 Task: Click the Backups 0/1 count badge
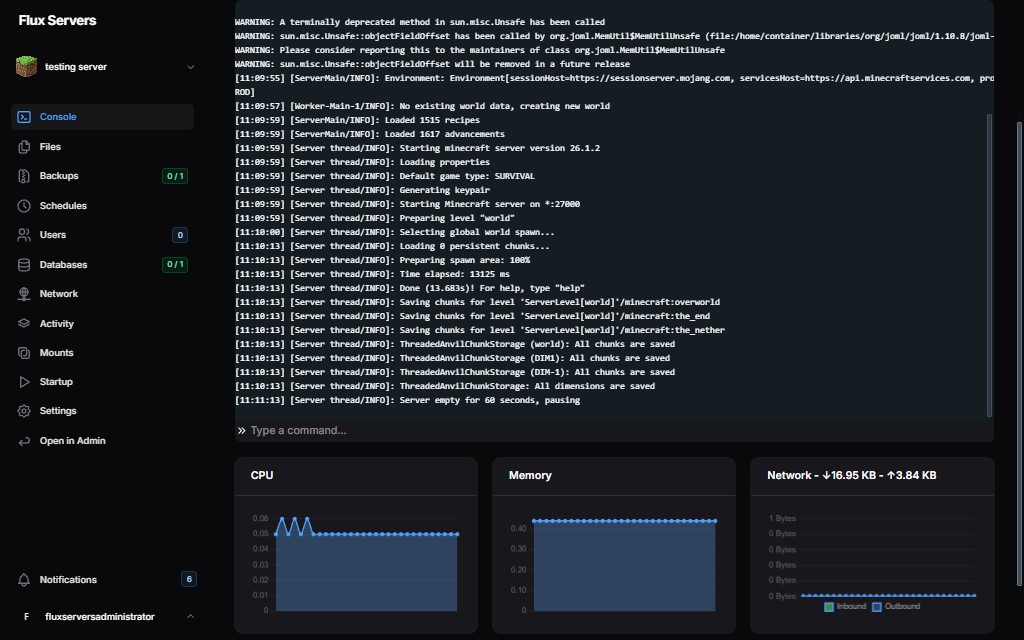175,176
